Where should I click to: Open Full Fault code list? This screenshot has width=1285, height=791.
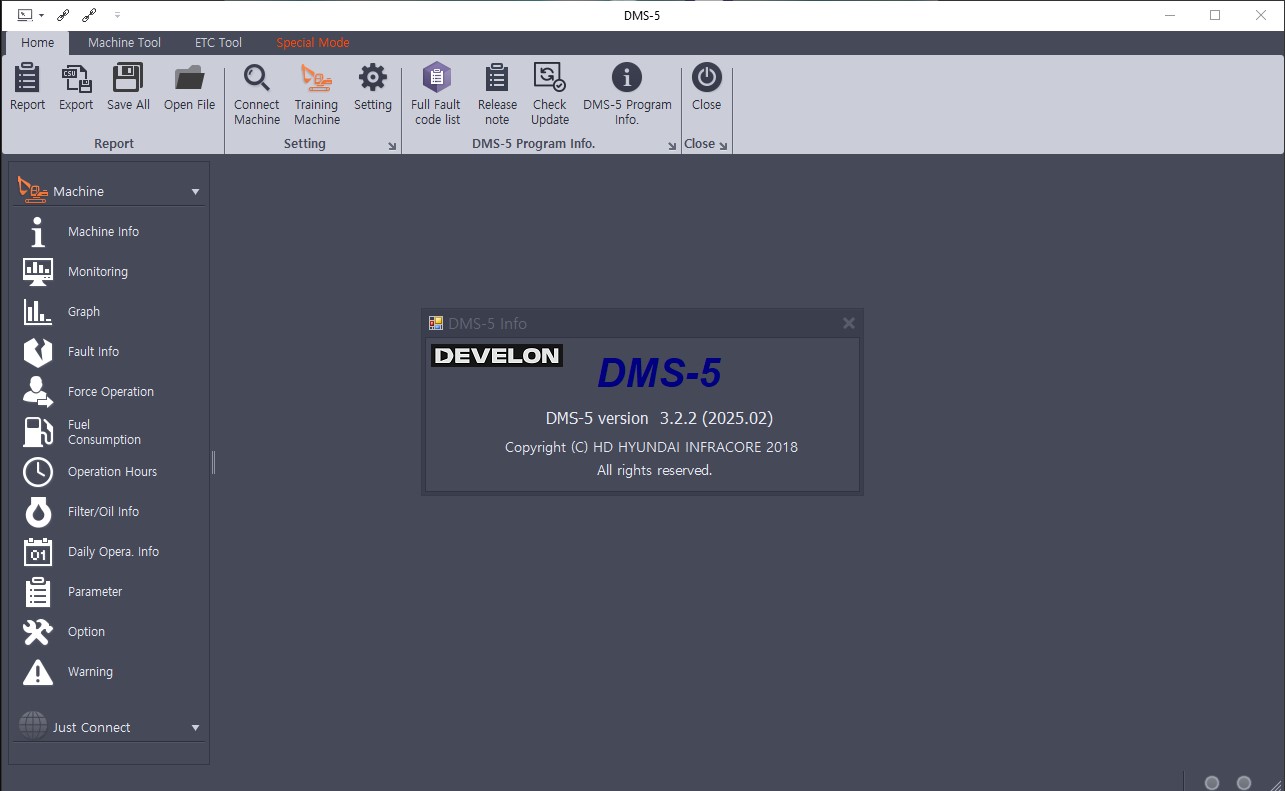click(x=437, y=95)
